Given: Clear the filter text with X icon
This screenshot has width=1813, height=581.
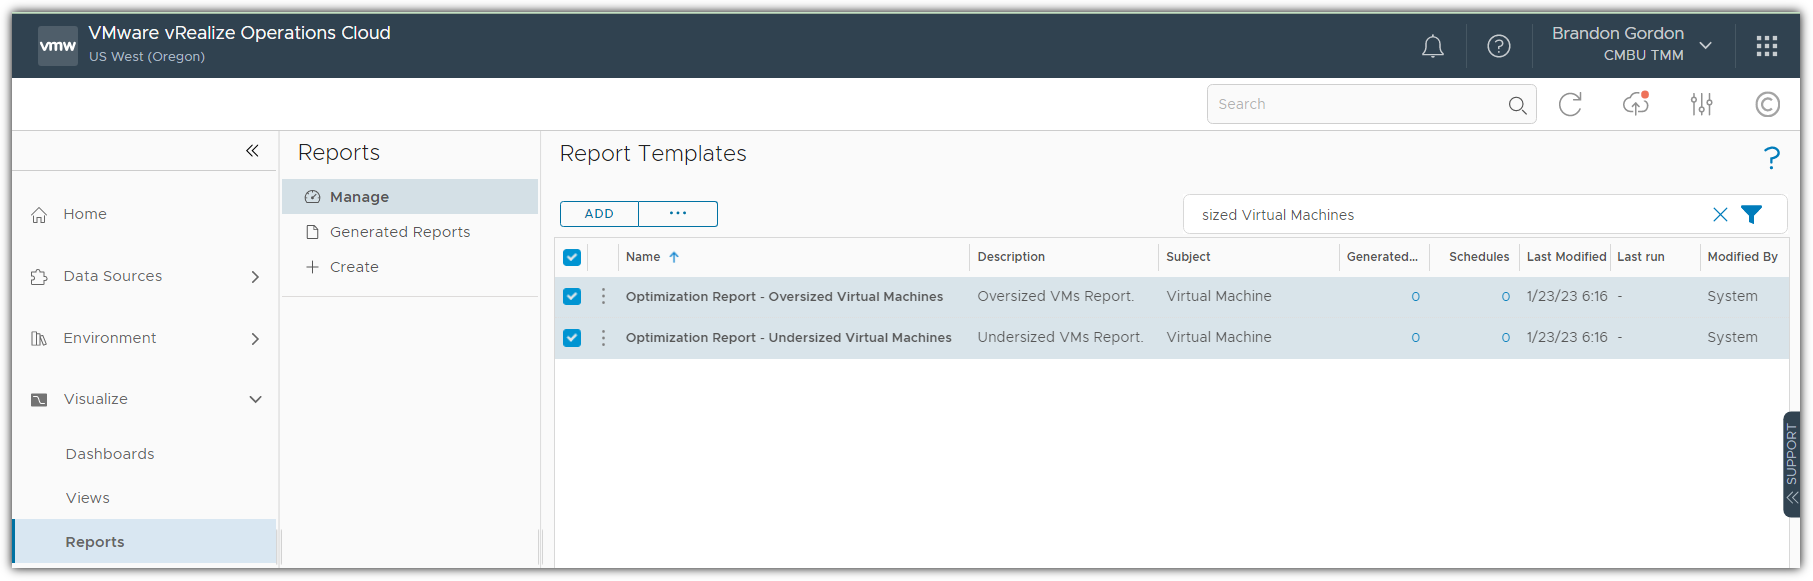Looking at the screenshot, I should click(1720, 214).
